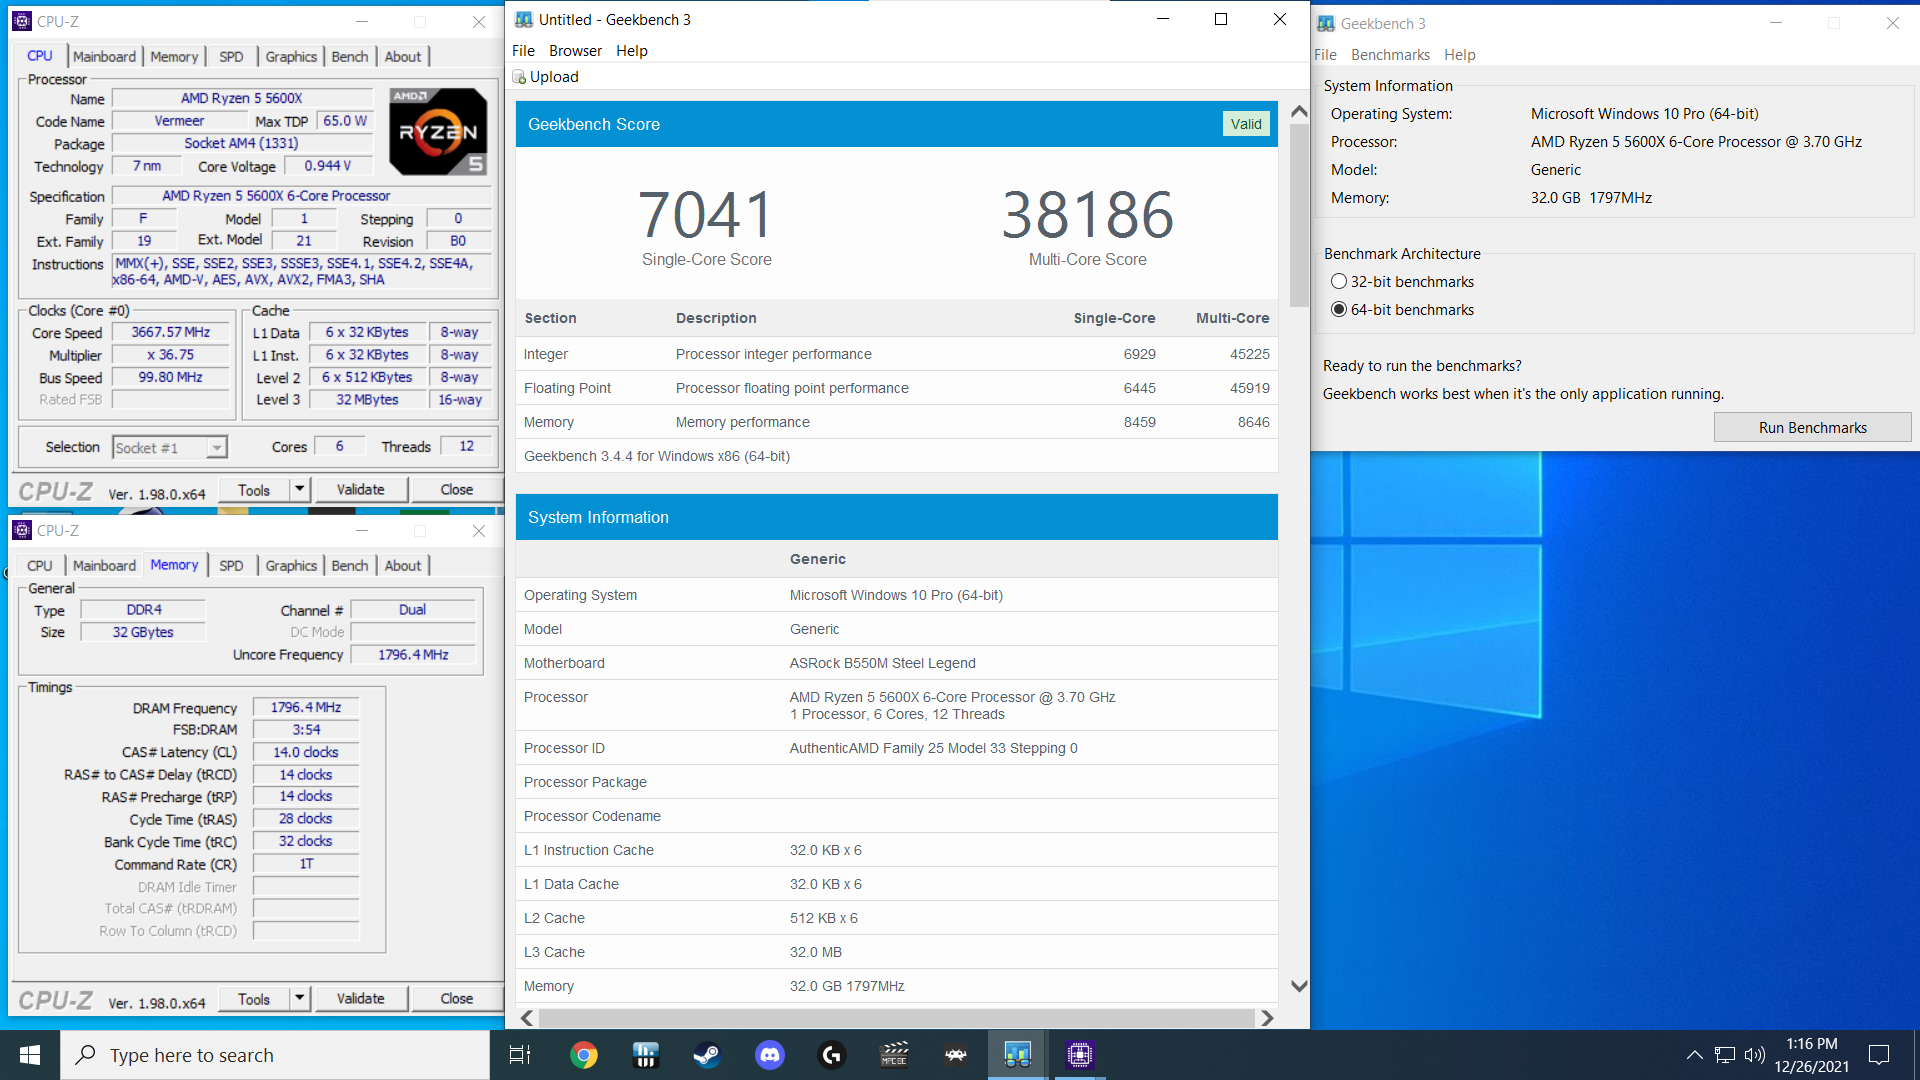Click the ASRock B550M Steel Legend entry
Viewport: 1920px width, 1080px height.
tap(882, 663)
